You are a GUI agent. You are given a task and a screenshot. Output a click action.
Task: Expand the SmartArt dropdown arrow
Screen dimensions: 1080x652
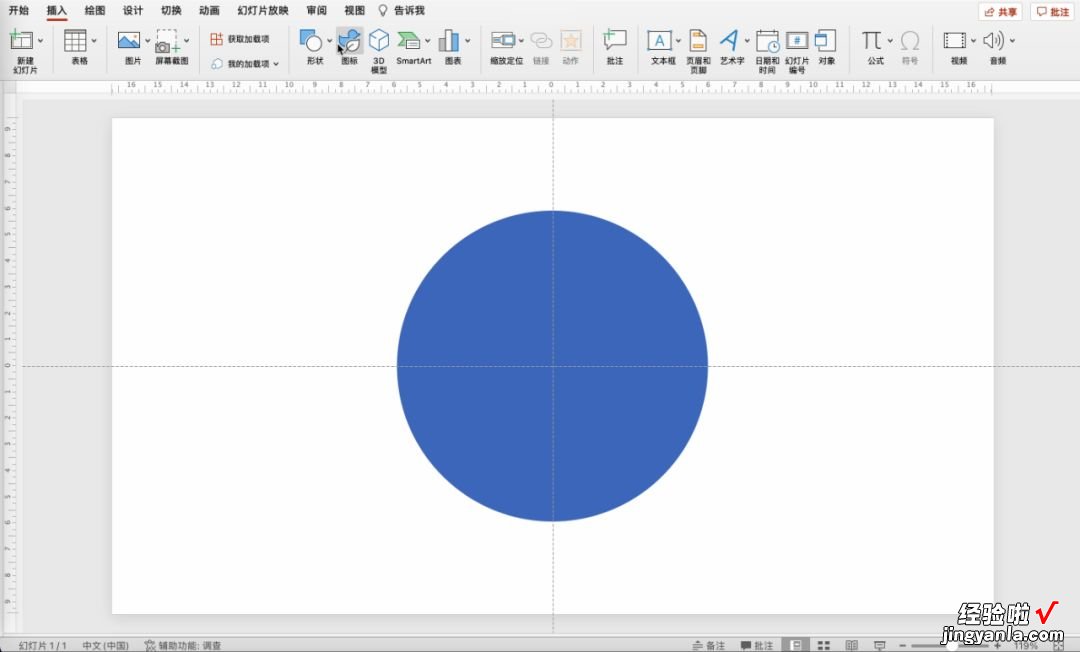coord(428,41)
